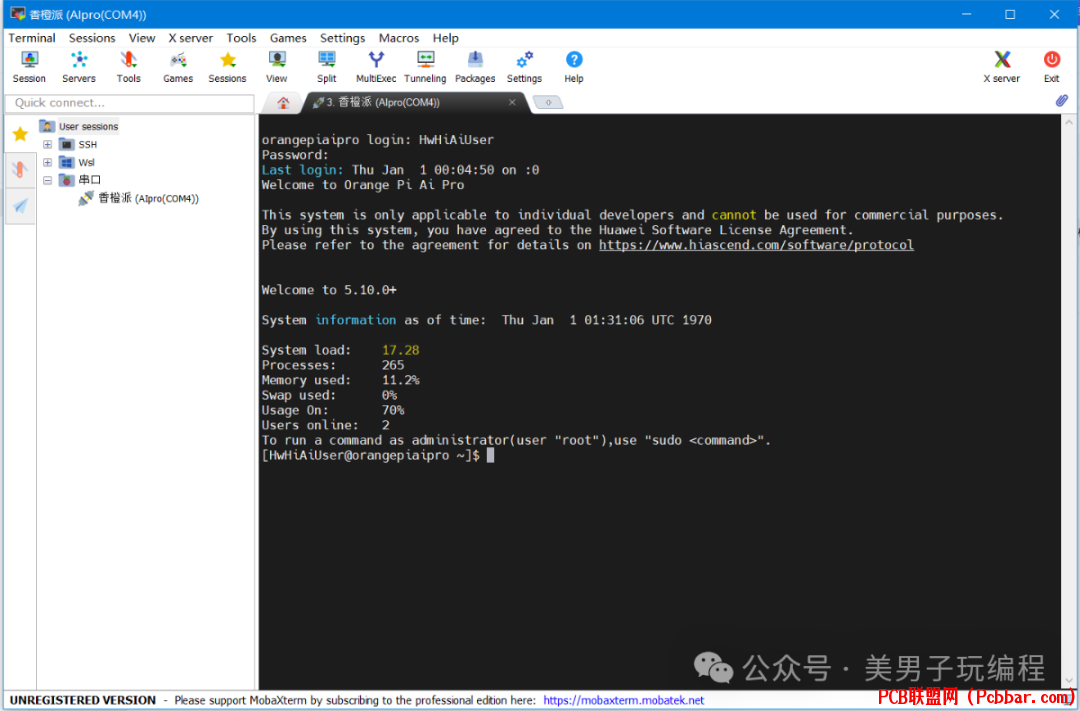The height and width of the screenshot is (711, 1080).
Task: Click the terminal scrollbar up arrow
Action: [x=1068, y=122]
